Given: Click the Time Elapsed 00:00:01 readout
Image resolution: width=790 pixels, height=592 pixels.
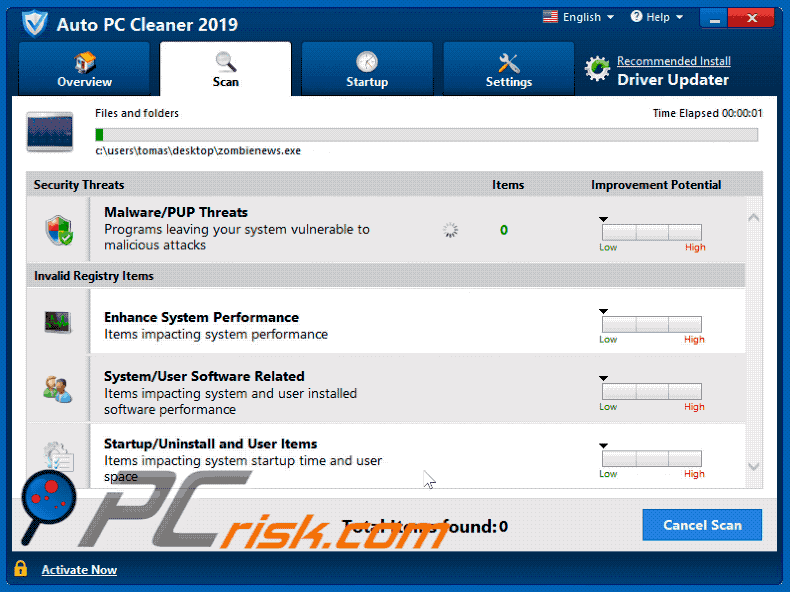Looking at the screenshot, I should 707,113.
